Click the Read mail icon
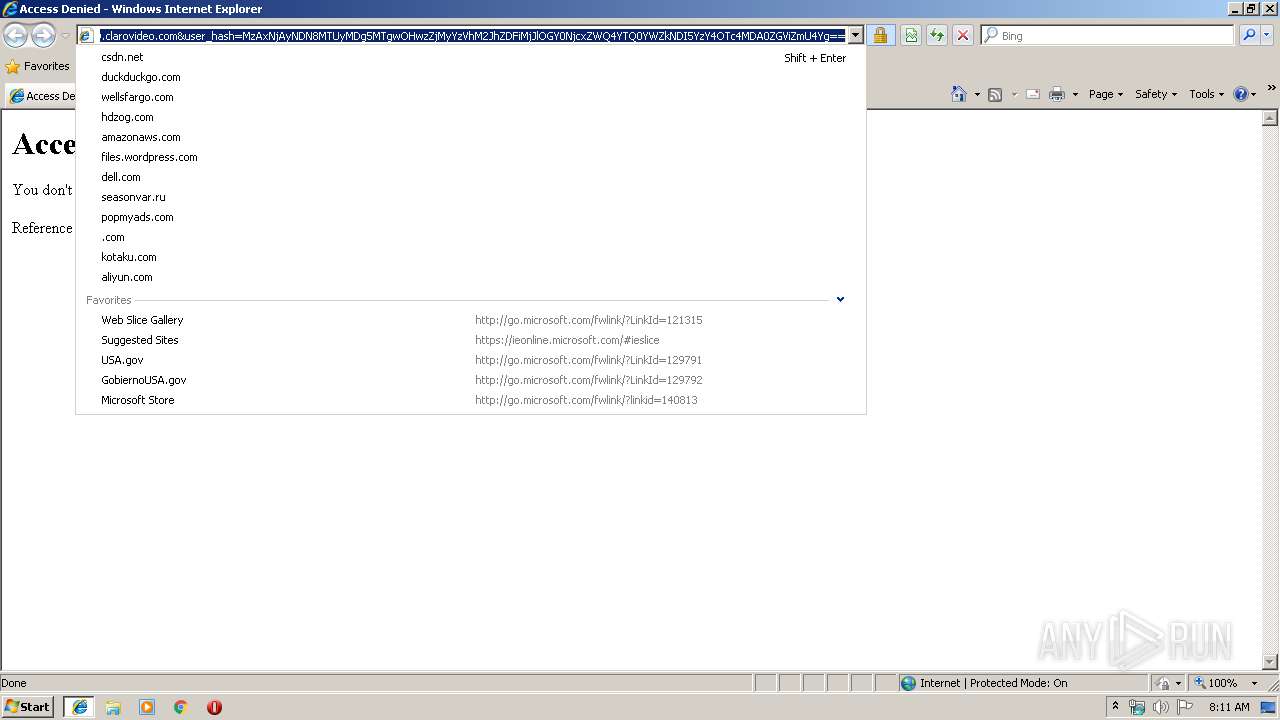This screenshot has width=1280, height=720. pos(1033,94)
